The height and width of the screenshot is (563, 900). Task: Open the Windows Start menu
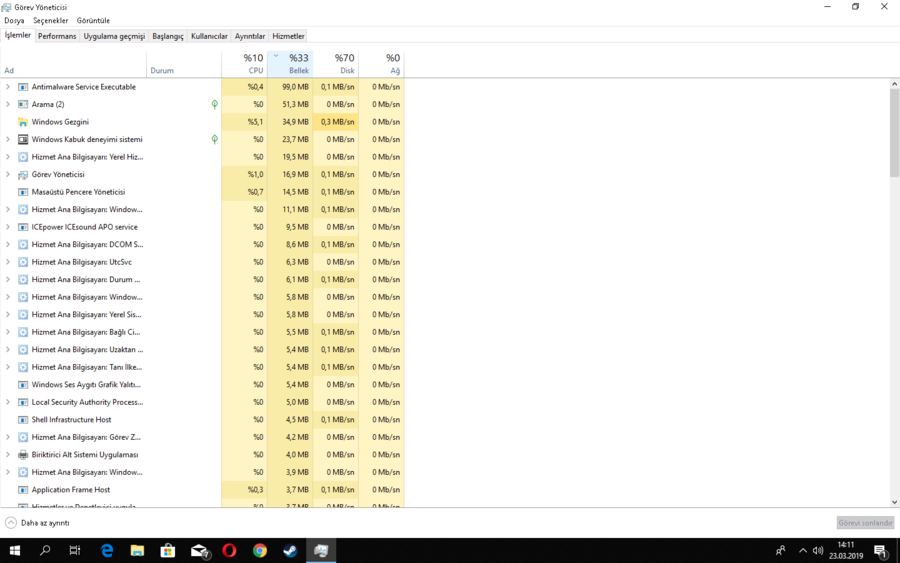[15, 551]
